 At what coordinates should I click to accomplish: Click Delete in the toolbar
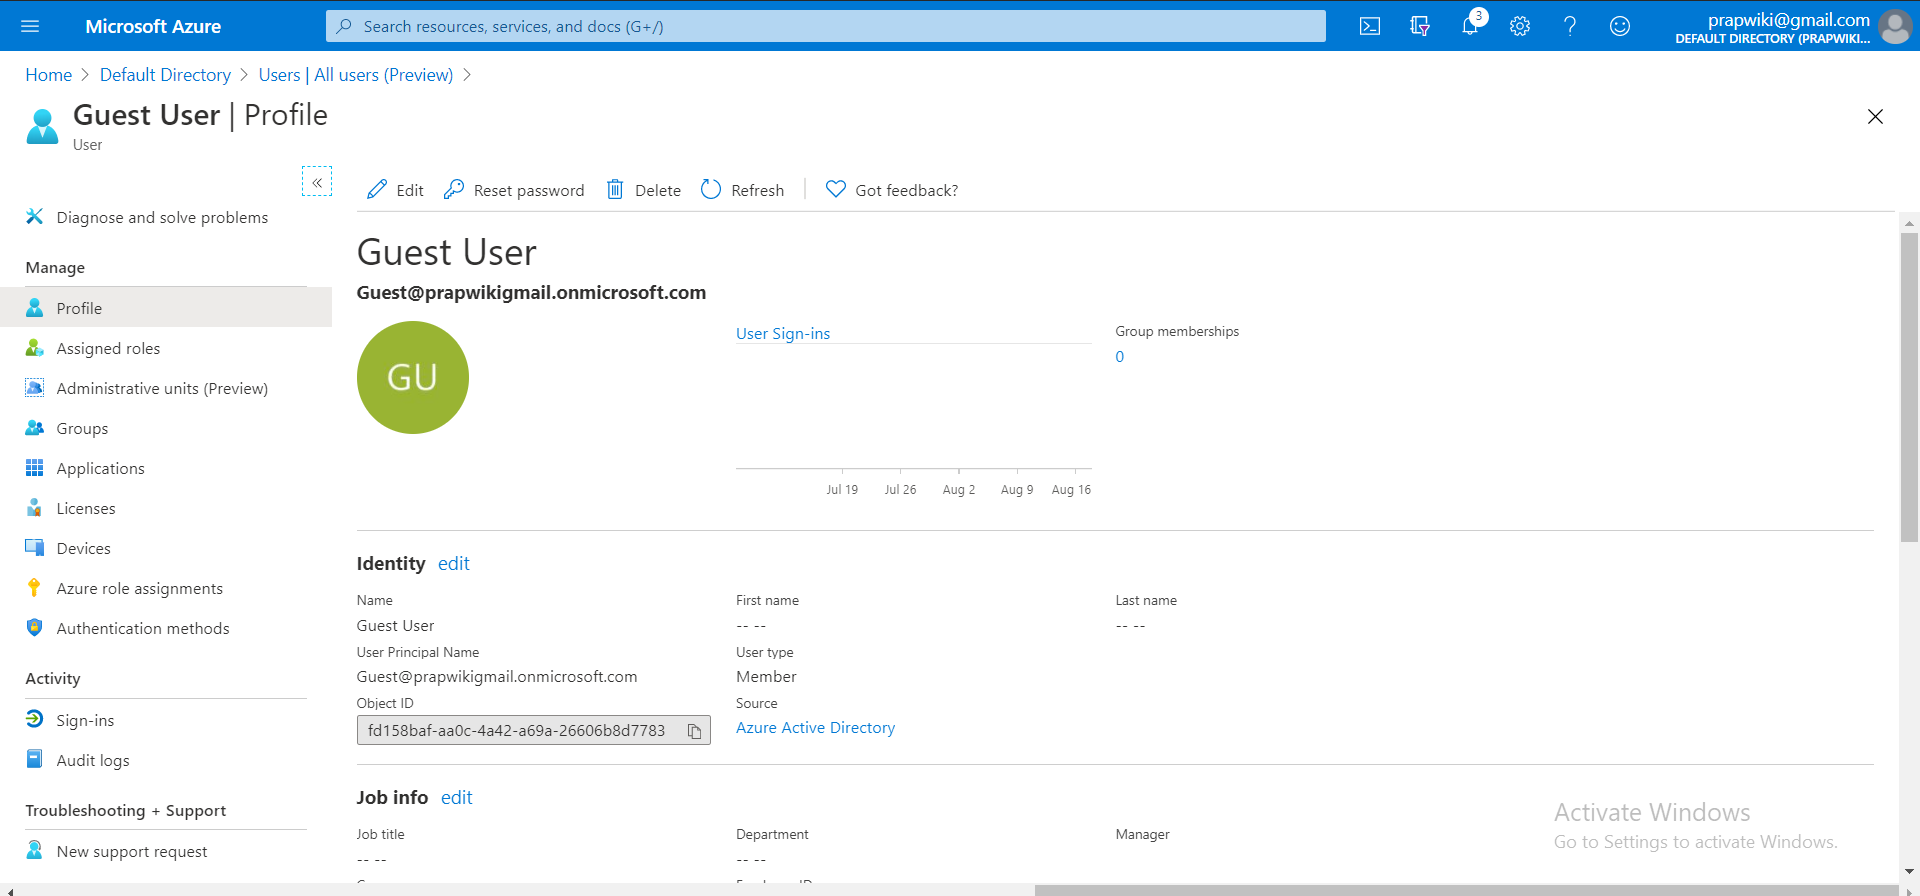pyautogui.click(x=644, y=190)
